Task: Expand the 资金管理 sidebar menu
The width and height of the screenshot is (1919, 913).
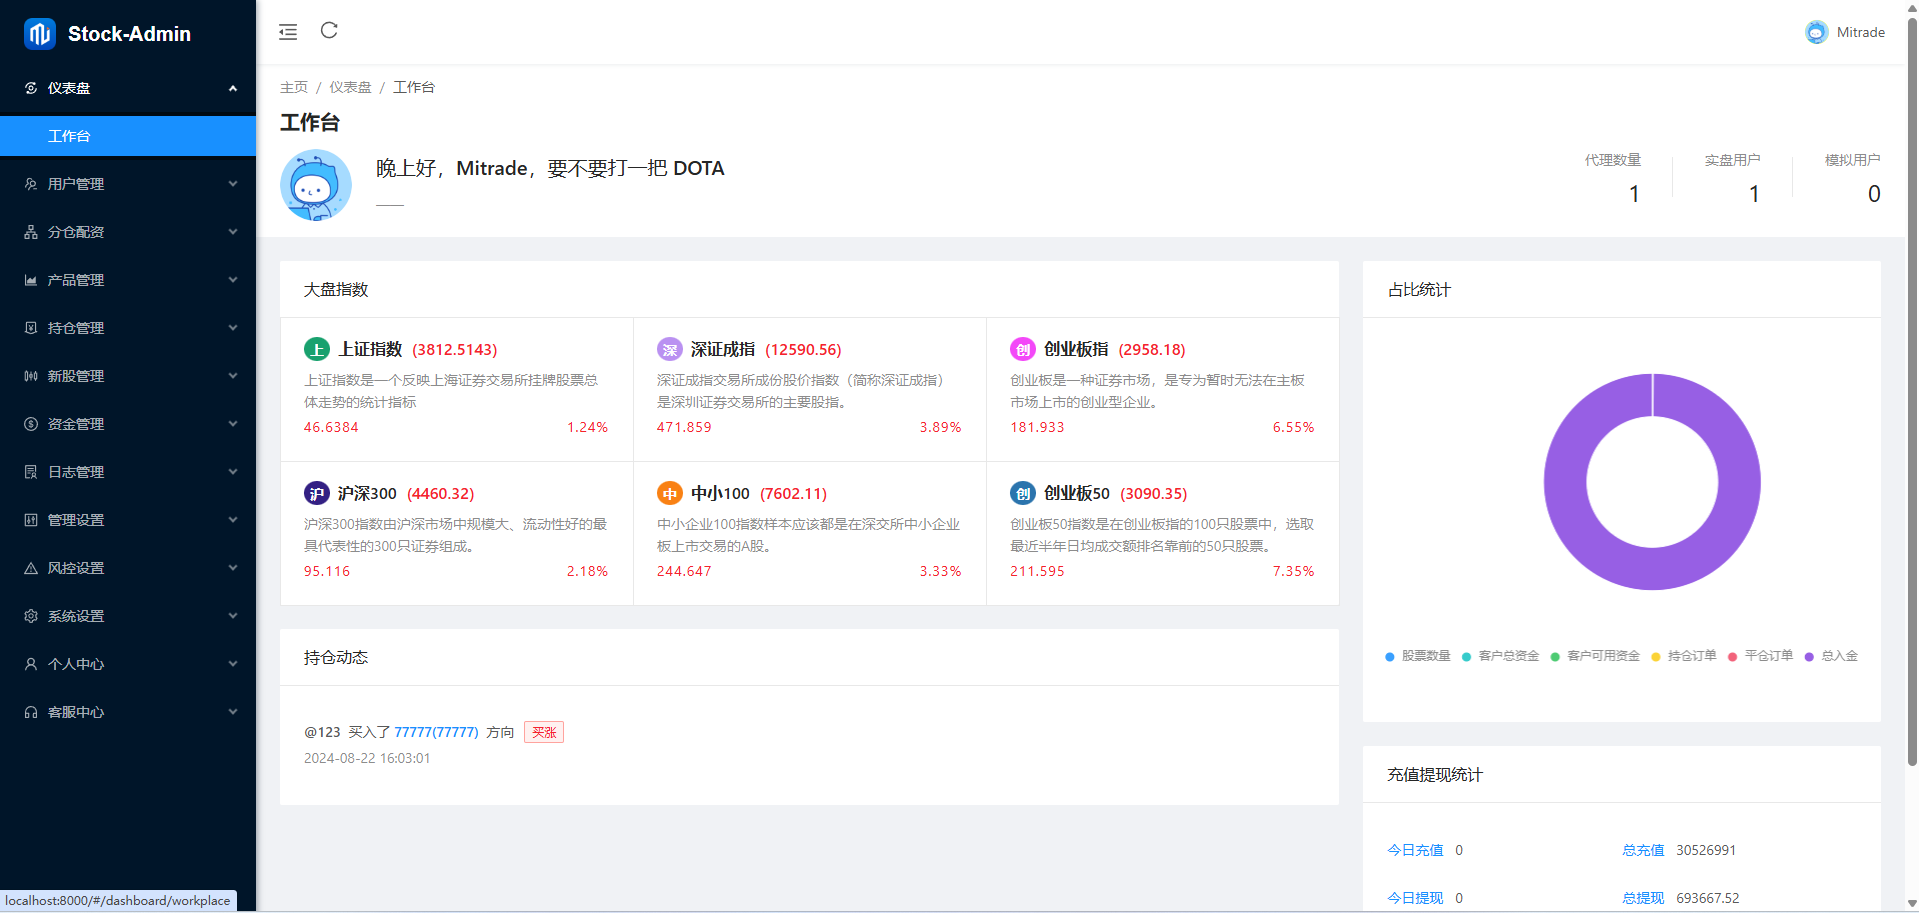Action: click(x=128, y=424)
